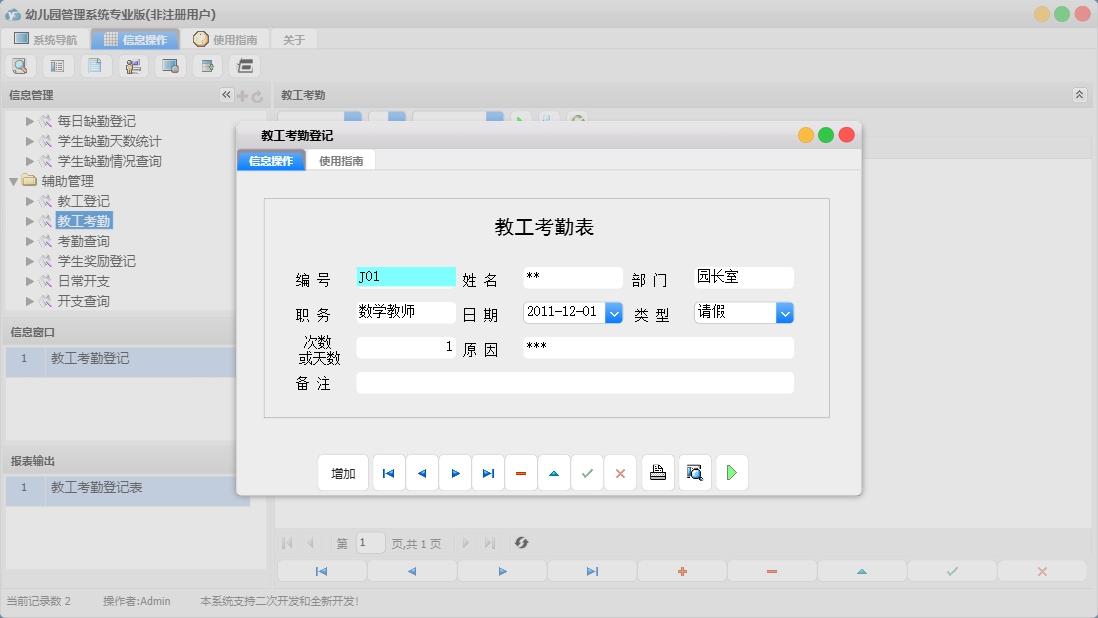Open the date picker for 2011-12-01

click(614, 313)
